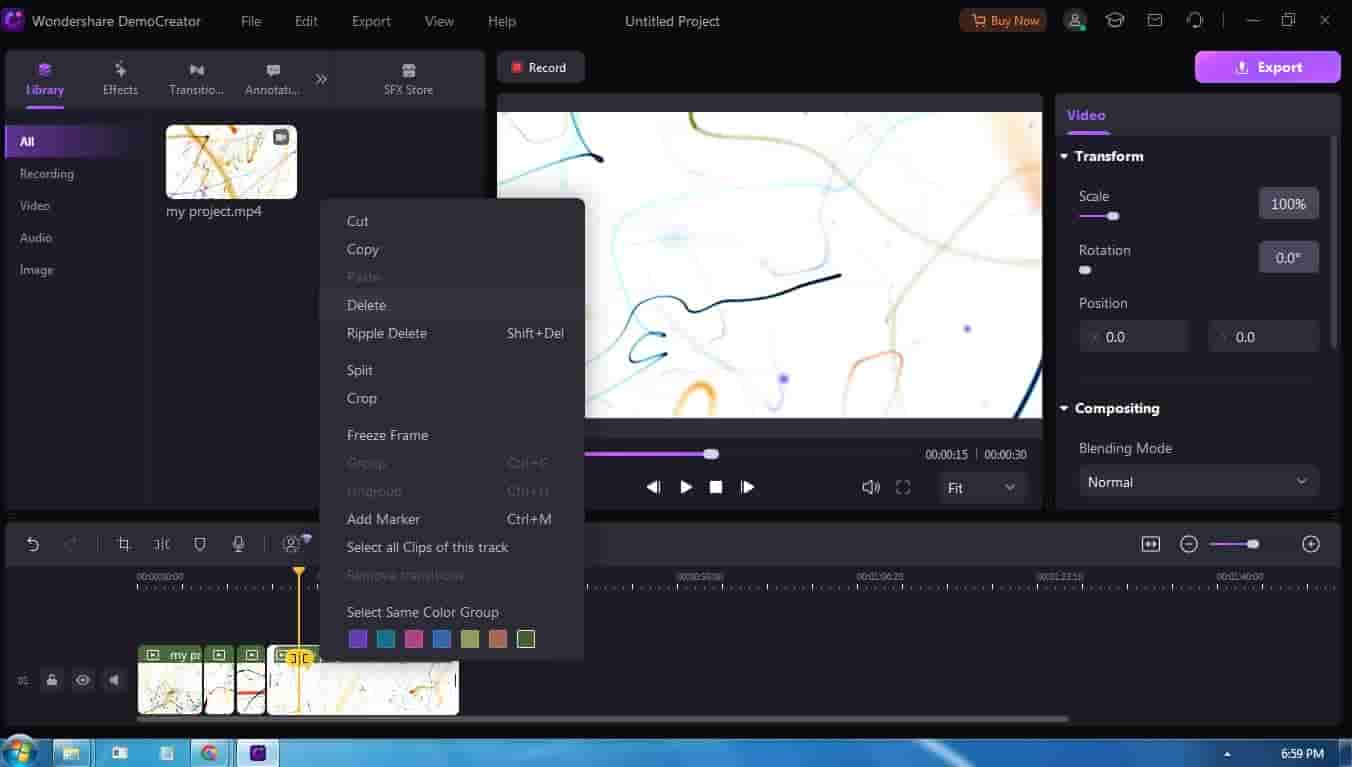
Task: Zoom in the timeline with plus icon
Action: pyautogui.click(x=1311, y=544)
